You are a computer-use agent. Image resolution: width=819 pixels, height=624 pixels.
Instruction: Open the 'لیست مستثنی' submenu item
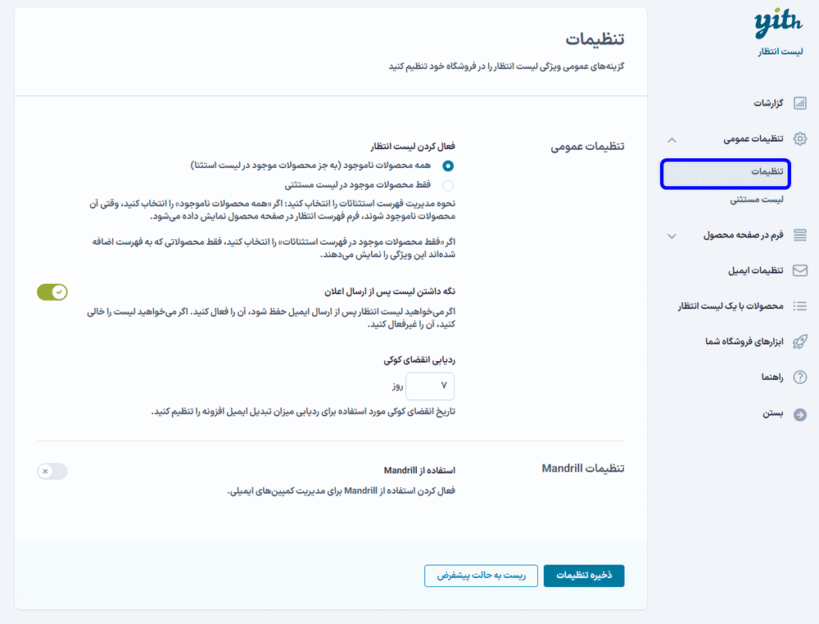click(x=756, y=199)
